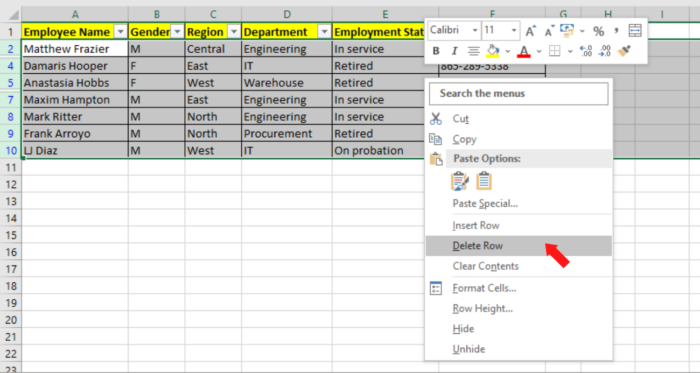
Task: Choose Cut from the context menu
Action: 519,119
